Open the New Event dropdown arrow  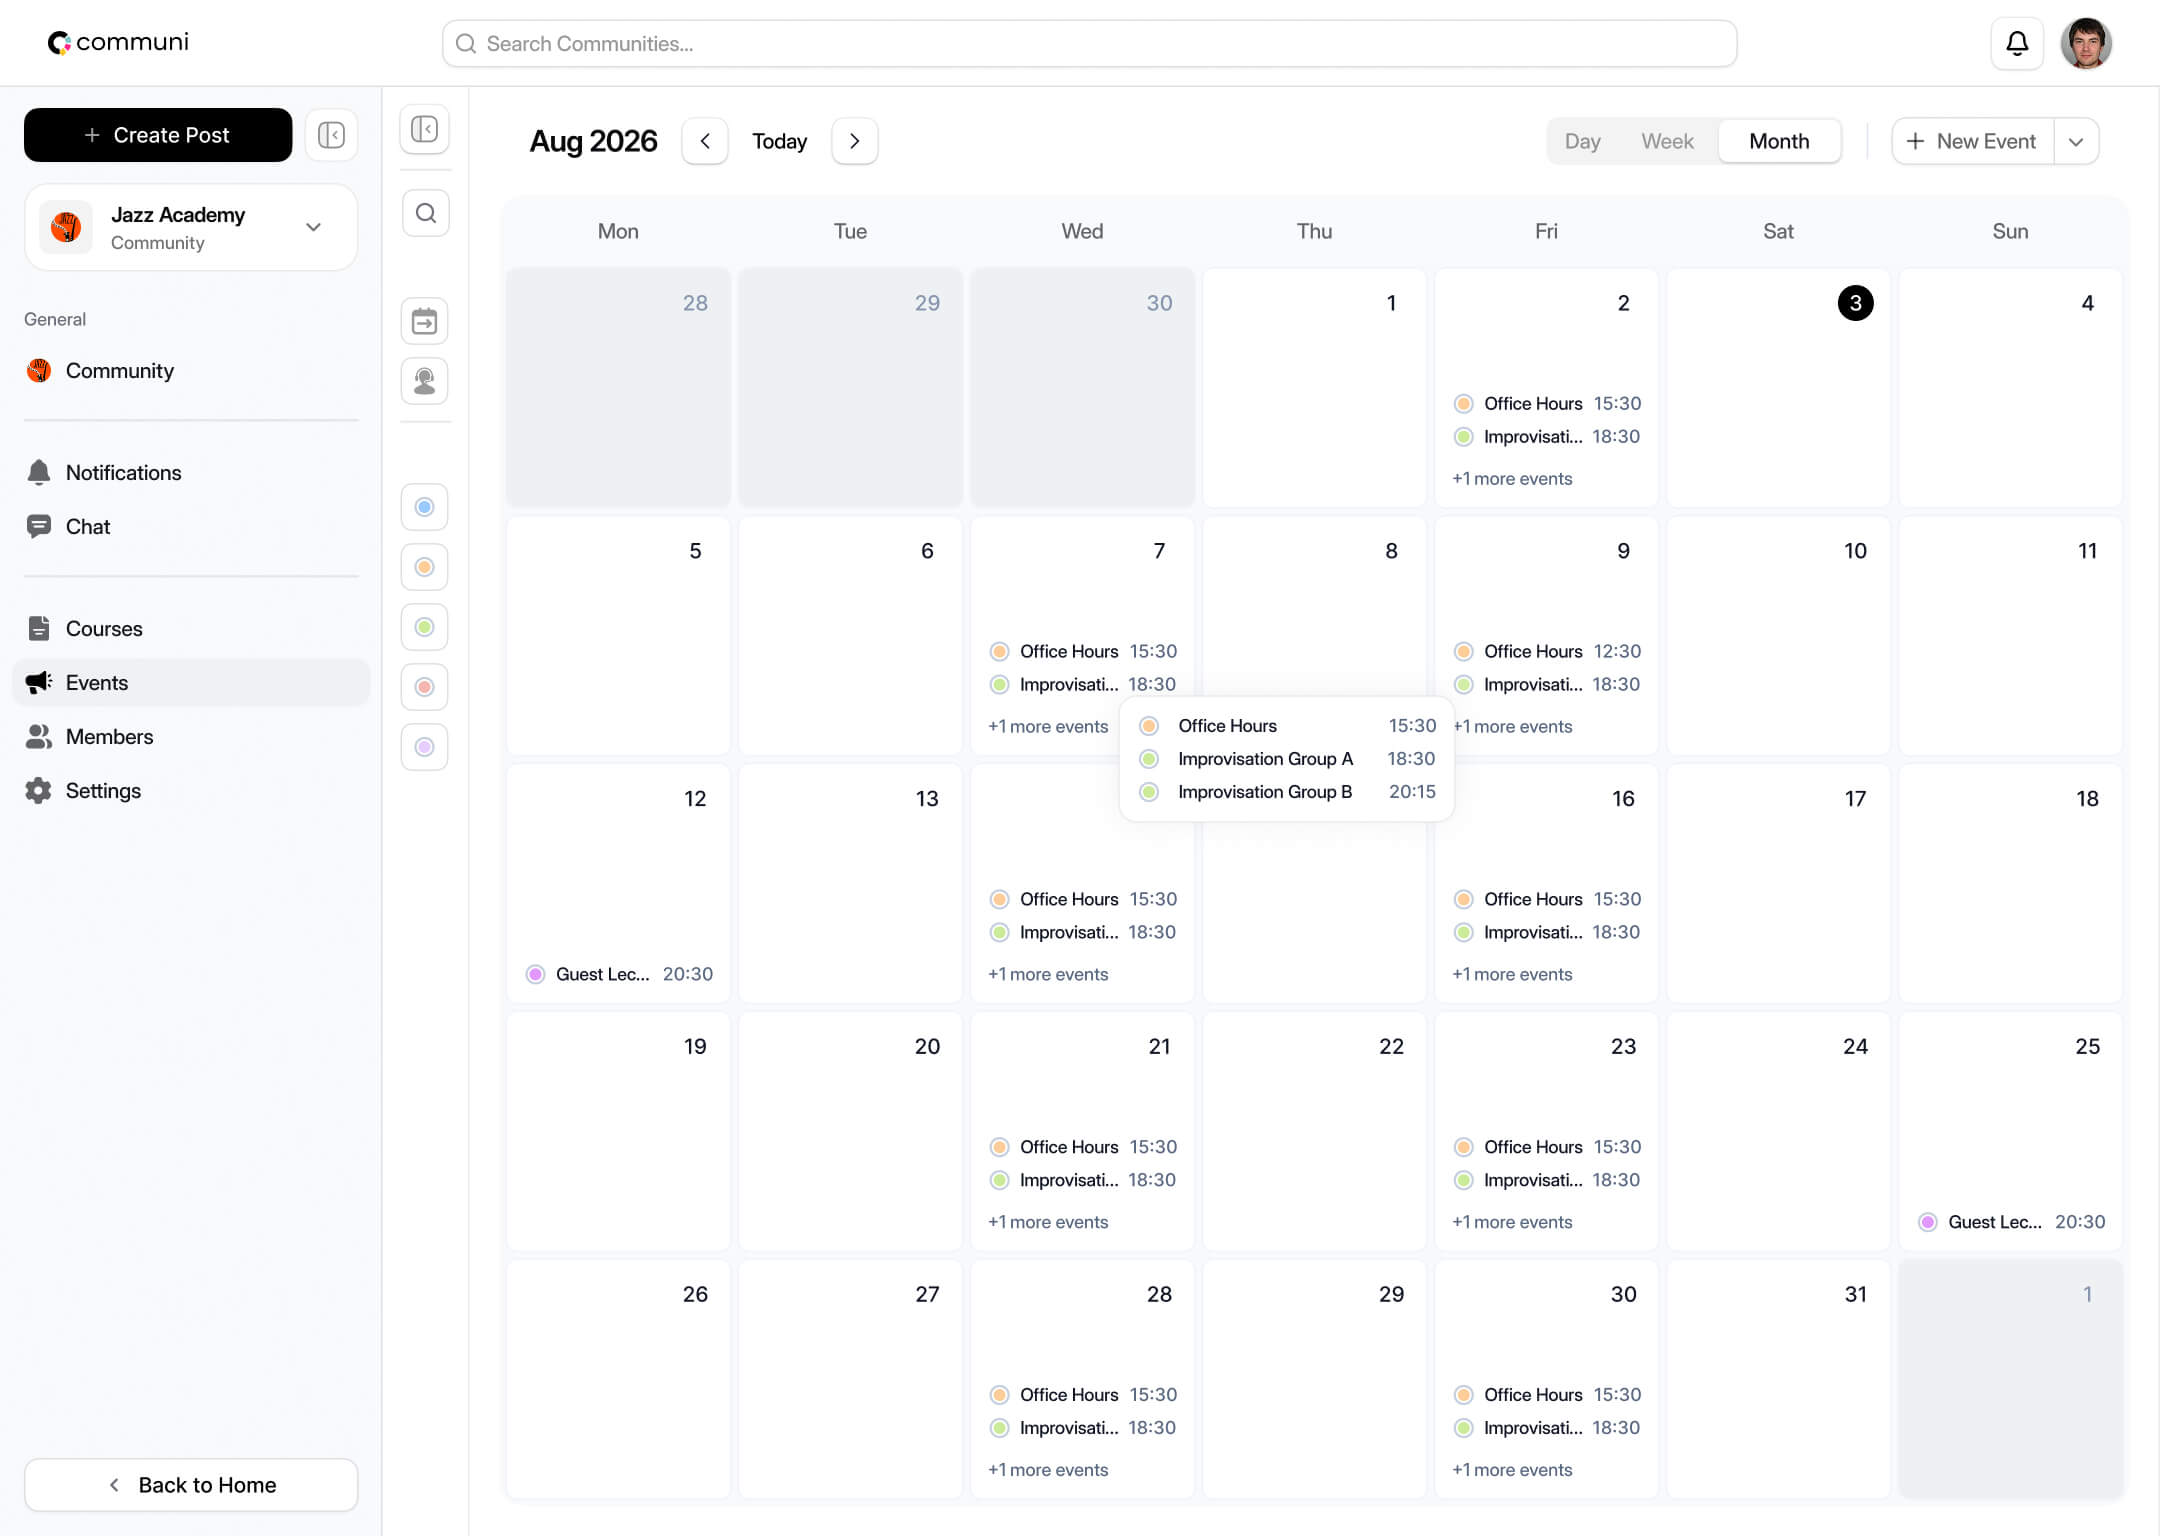(2076, 141)
